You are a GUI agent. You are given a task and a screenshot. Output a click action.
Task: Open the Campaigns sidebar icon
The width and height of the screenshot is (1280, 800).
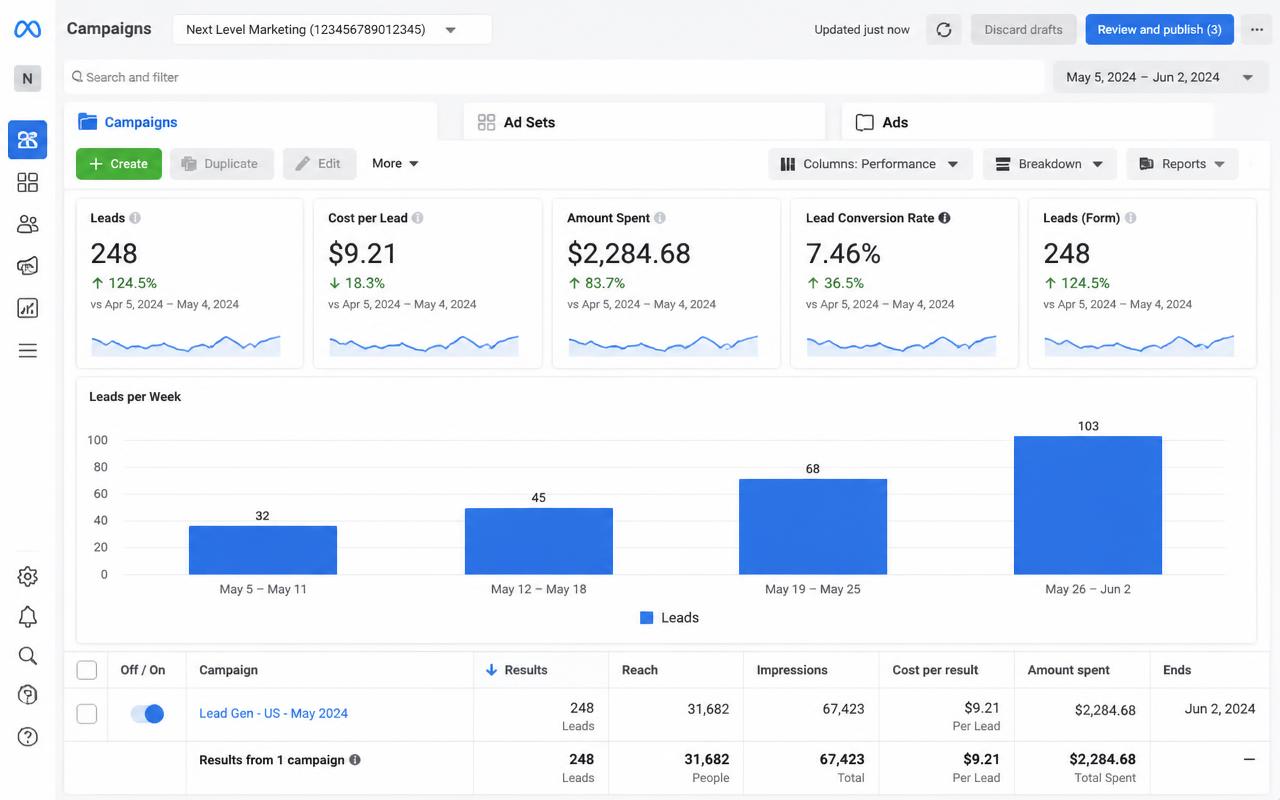click(27, 140)
